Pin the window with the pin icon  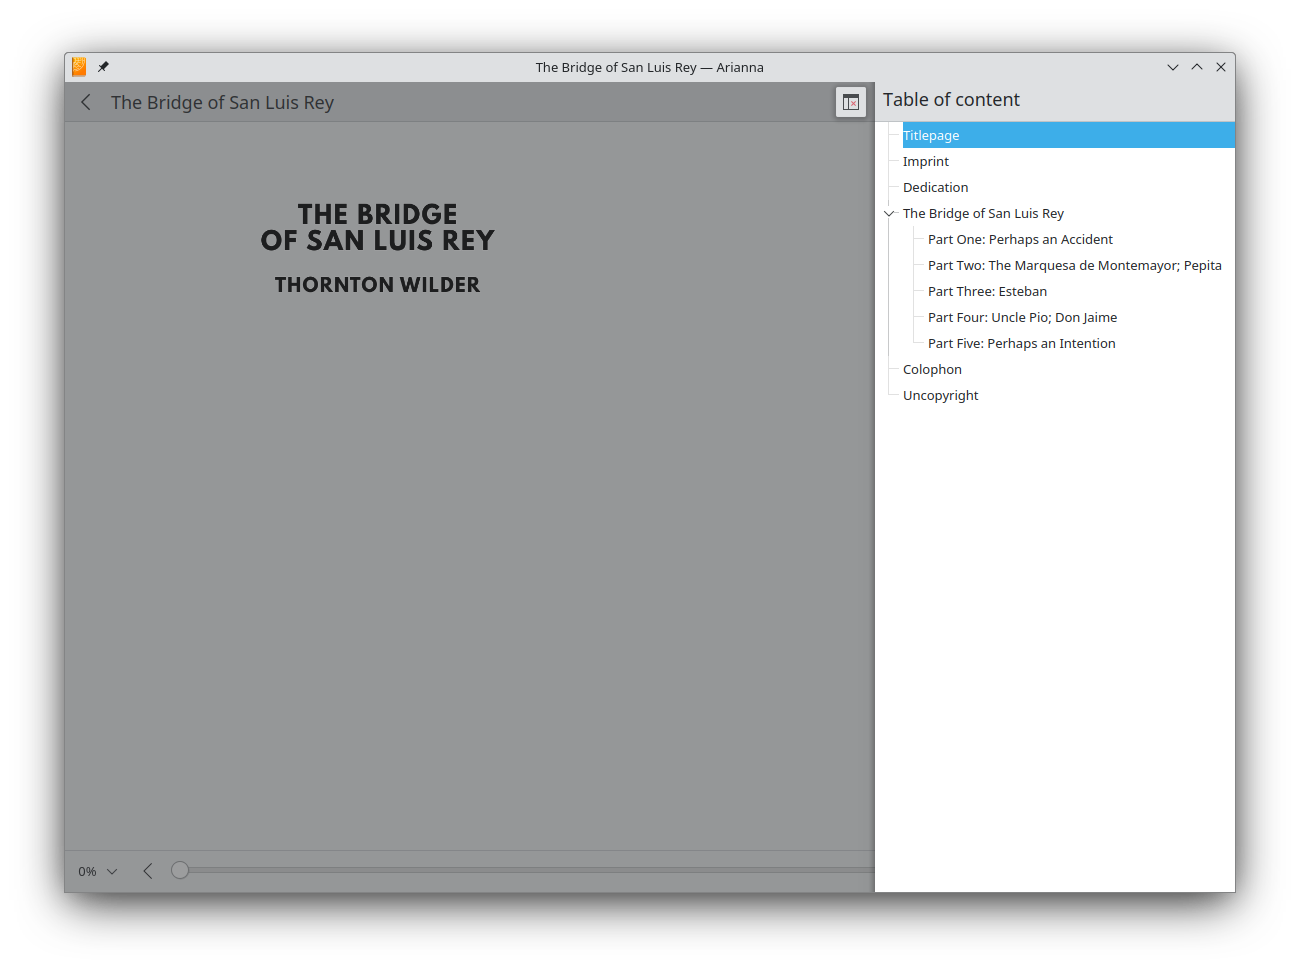pos(103,67)
